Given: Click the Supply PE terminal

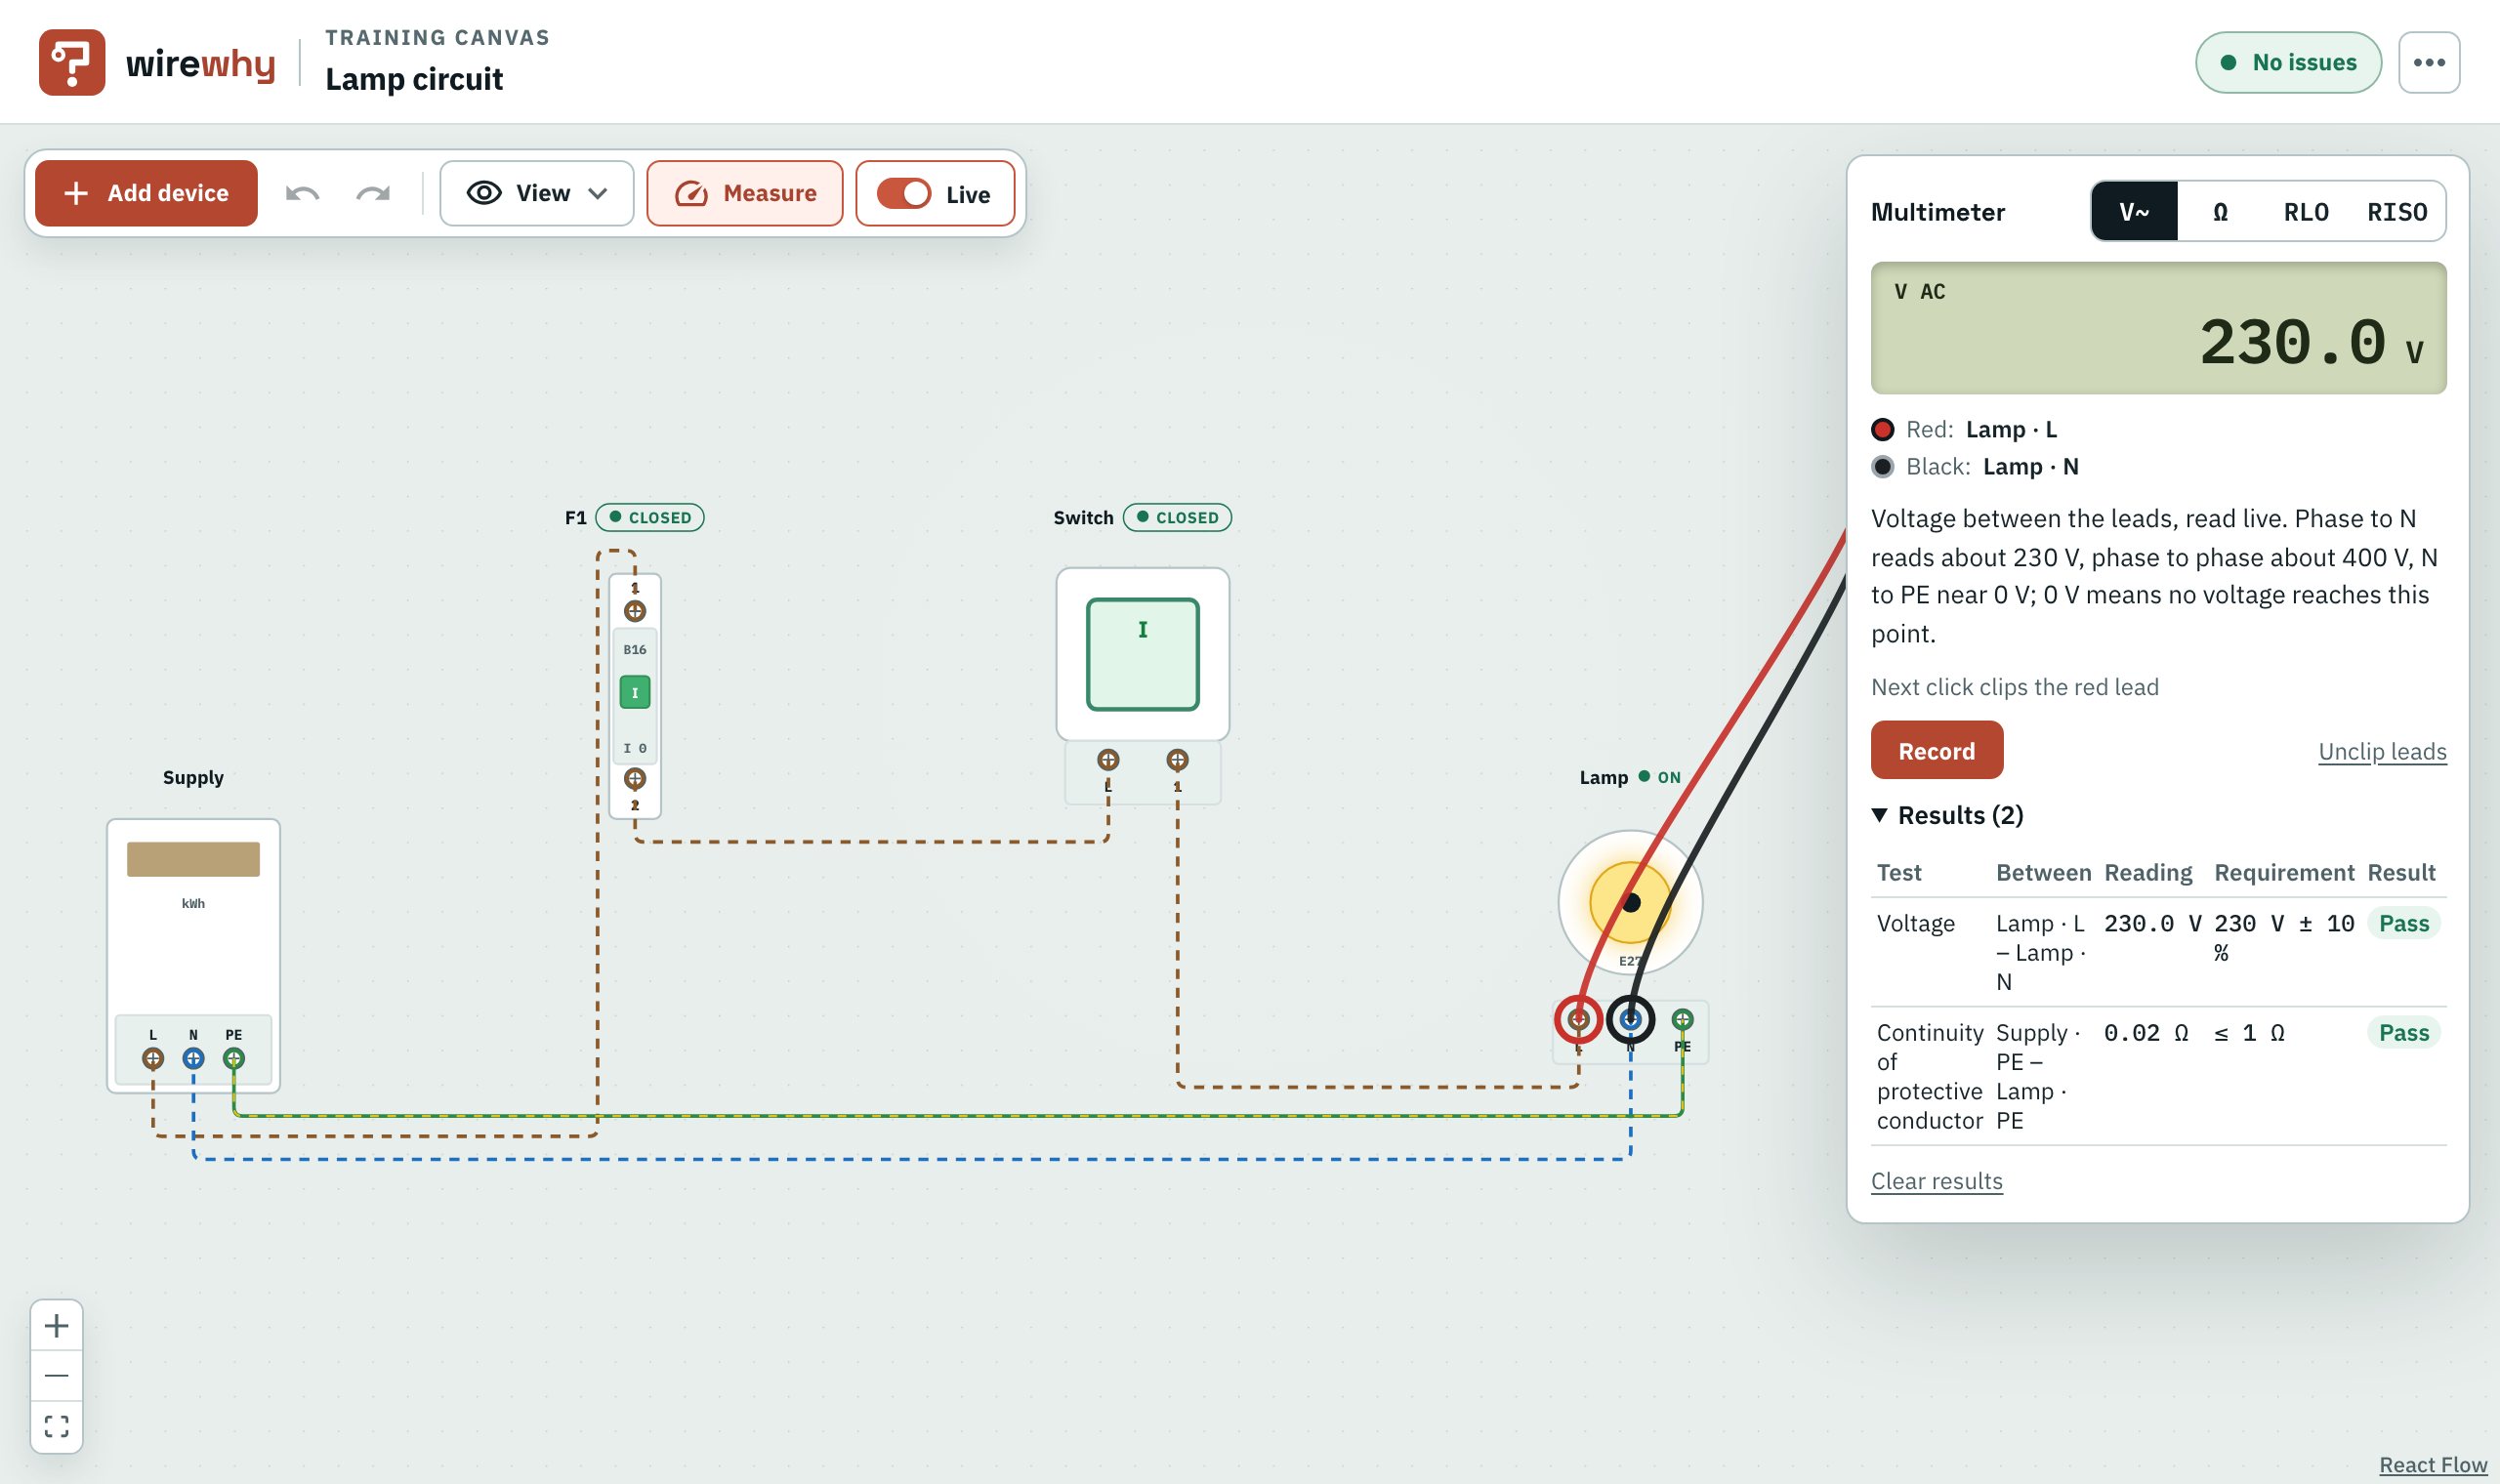Looking at the screenshot, I should click(234, 1058).
